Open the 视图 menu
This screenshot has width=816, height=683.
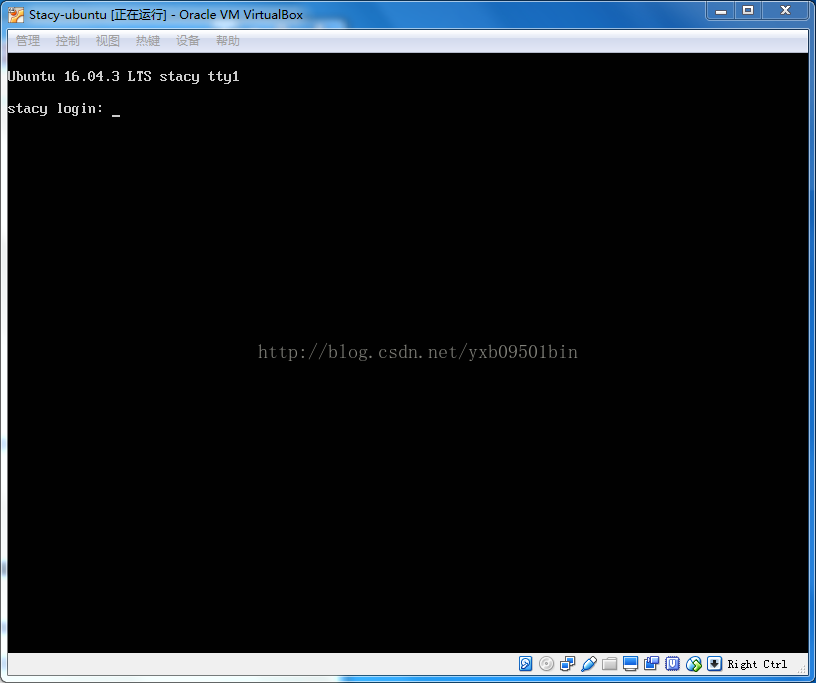[108, 41]
